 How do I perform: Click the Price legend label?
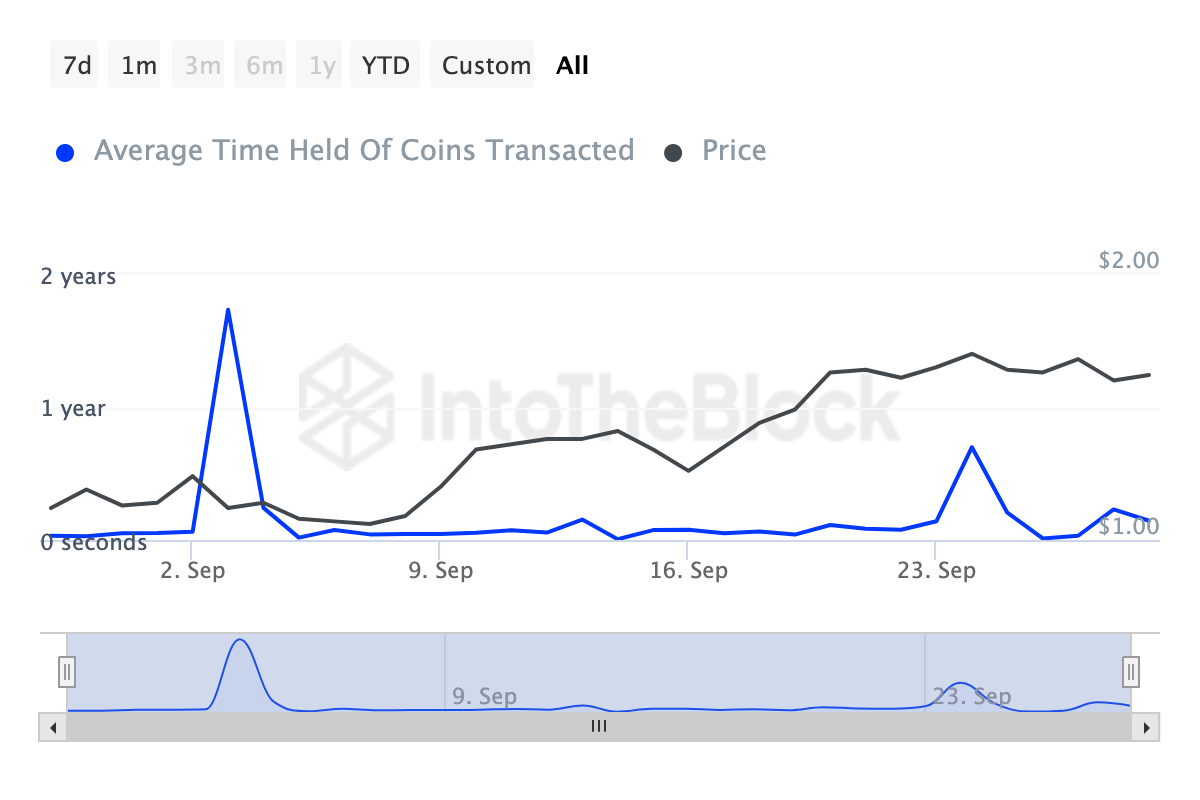coord(734,150)
